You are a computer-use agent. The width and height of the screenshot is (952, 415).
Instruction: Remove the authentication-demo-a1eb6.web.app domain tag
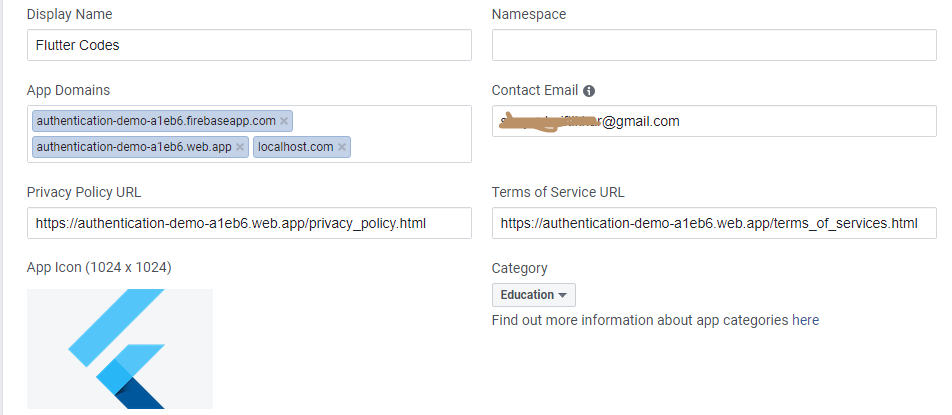(x=240, y=147)
